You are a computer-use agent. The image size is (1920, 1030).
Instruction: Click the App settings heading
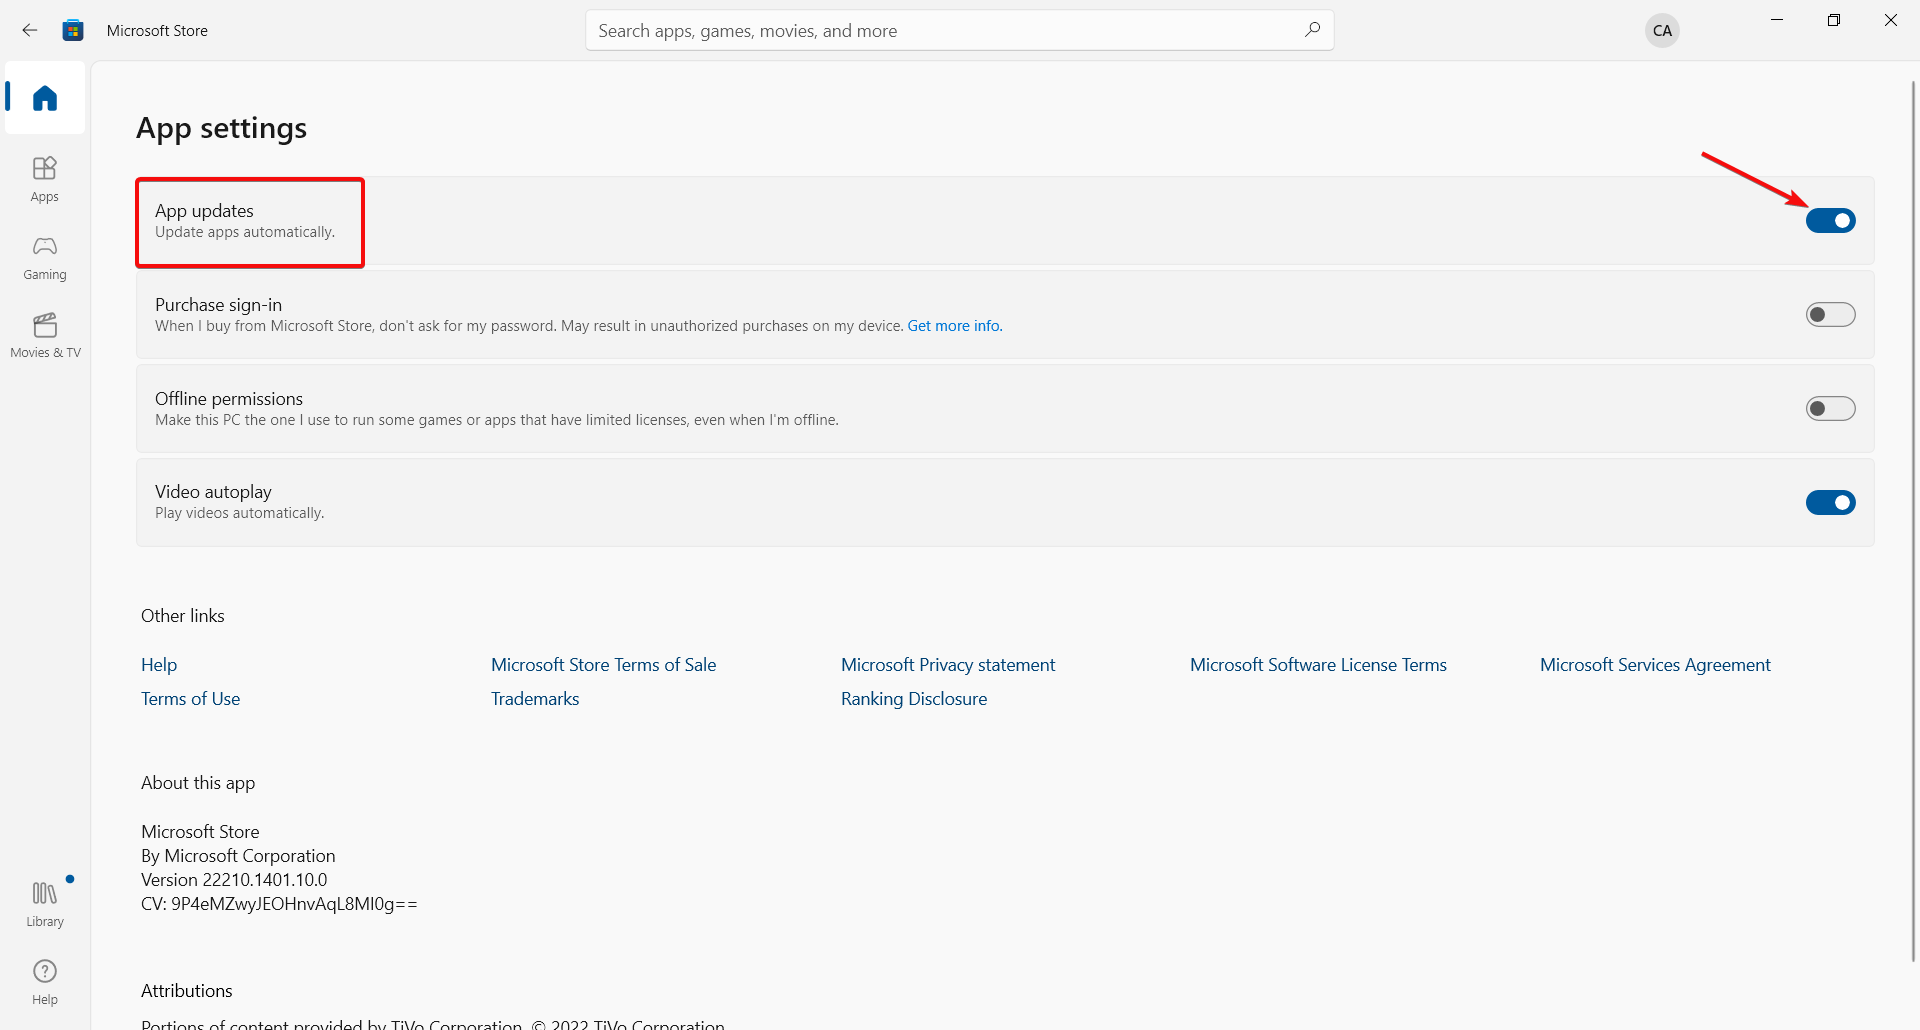pos(221,129)
